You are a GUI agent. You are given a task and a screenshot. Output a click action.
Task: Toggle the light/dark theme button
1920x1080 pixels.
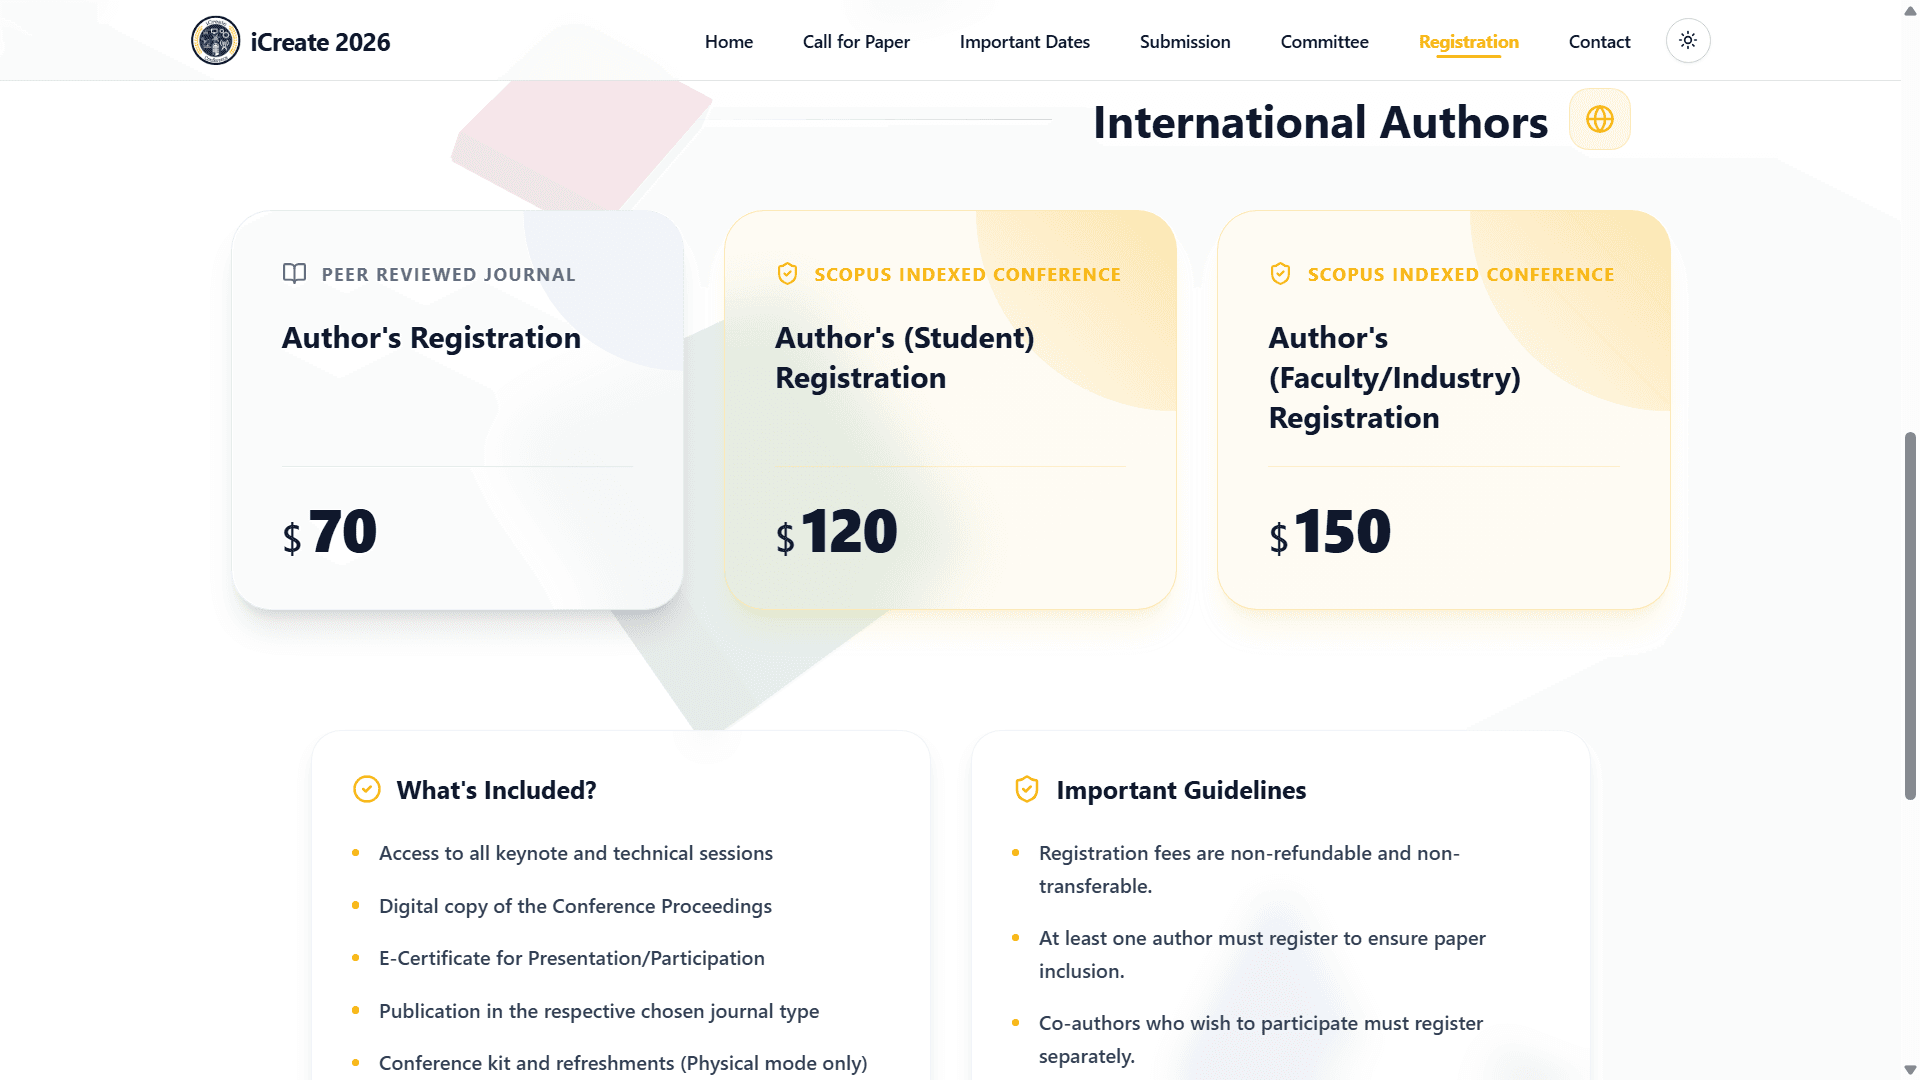tap(1688, 41)
